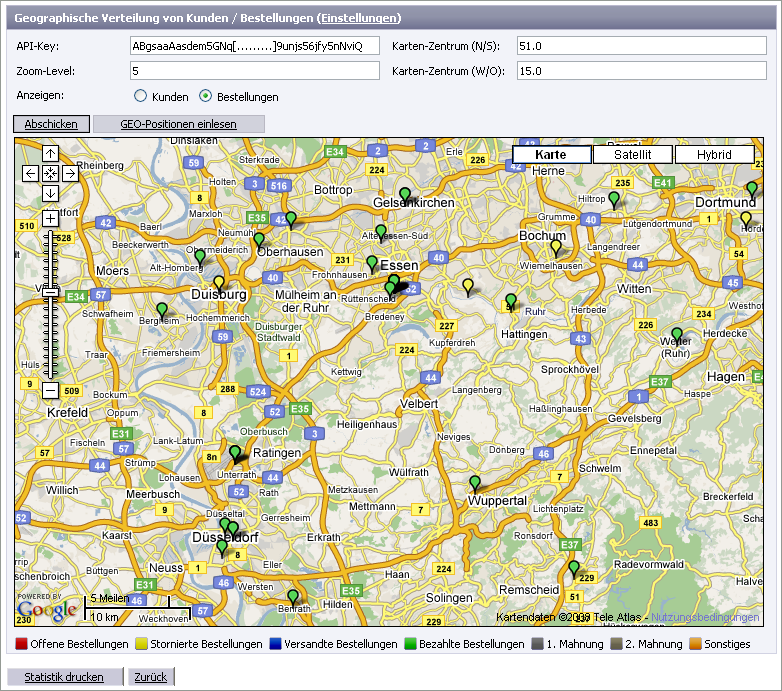Click the yellow marker at Duisburg

tap(219, 283)
